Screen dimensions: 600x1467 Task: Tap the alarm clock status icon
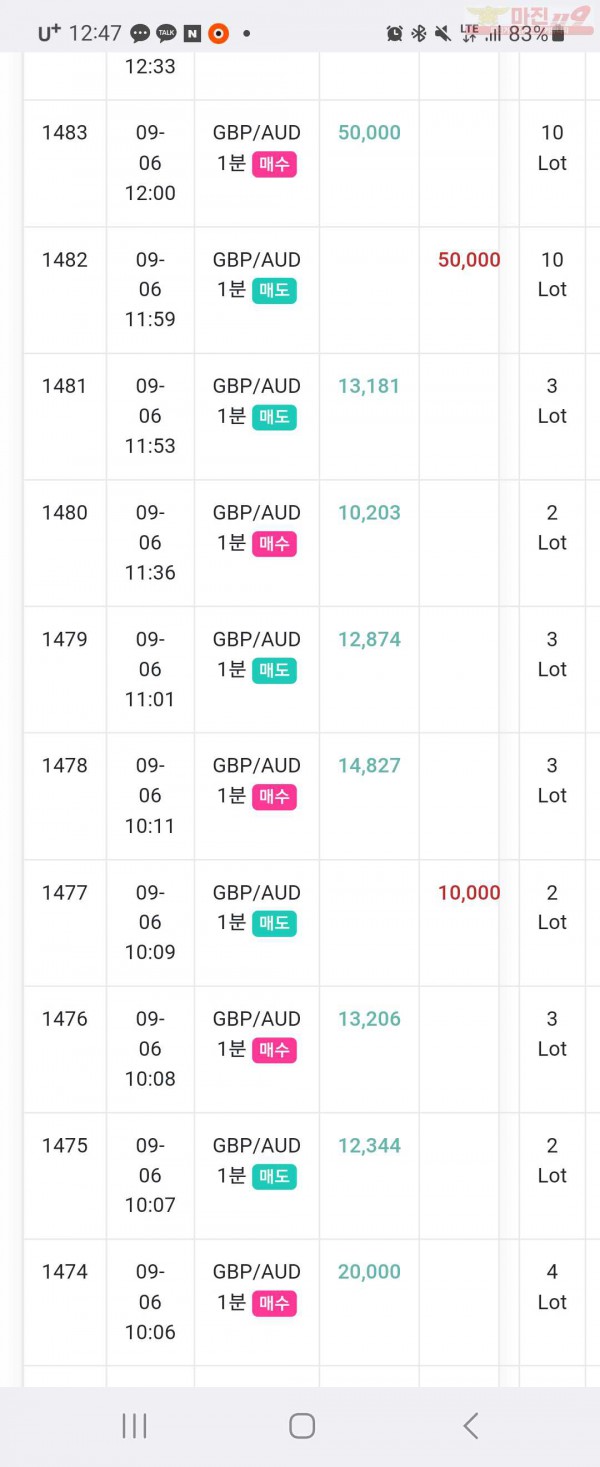click(x=395, y=33)
